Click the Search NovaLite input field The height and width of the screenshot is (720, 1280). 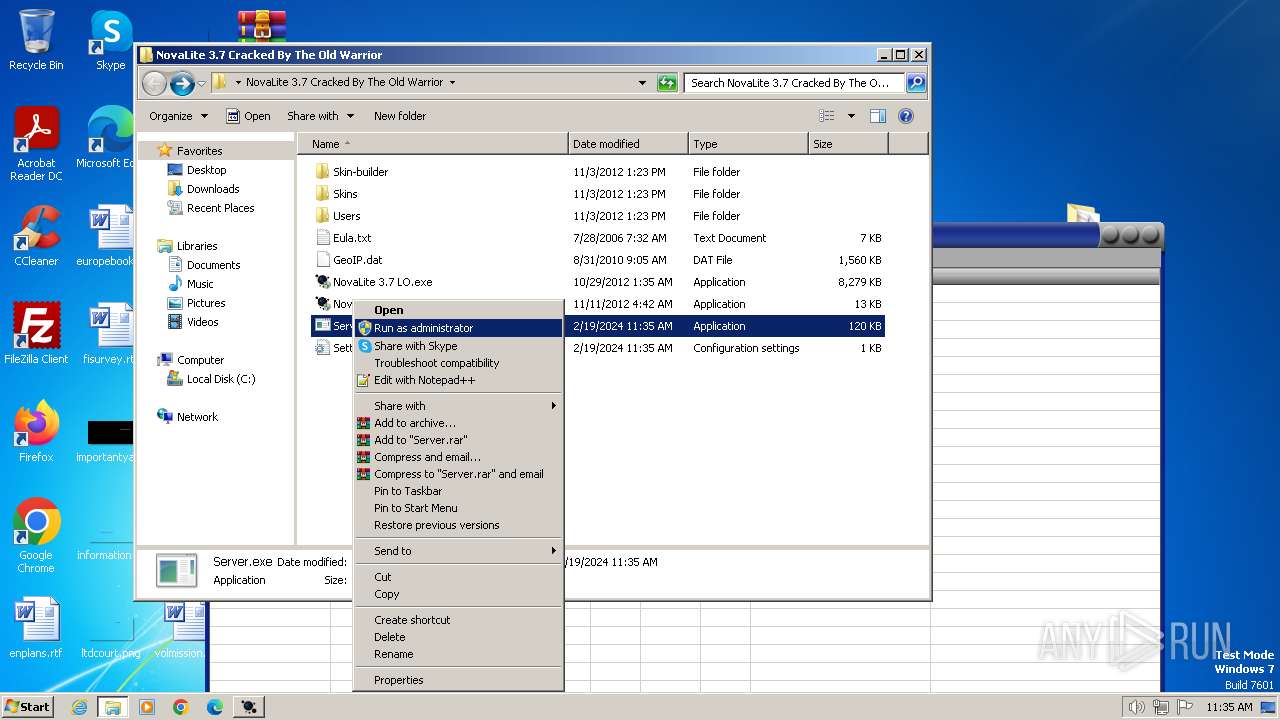[x=795, y=83]
